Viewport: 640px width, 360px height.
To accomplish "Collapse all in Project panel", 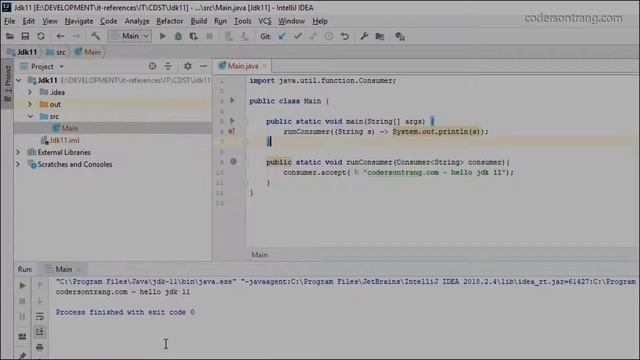I will point(168,66).
